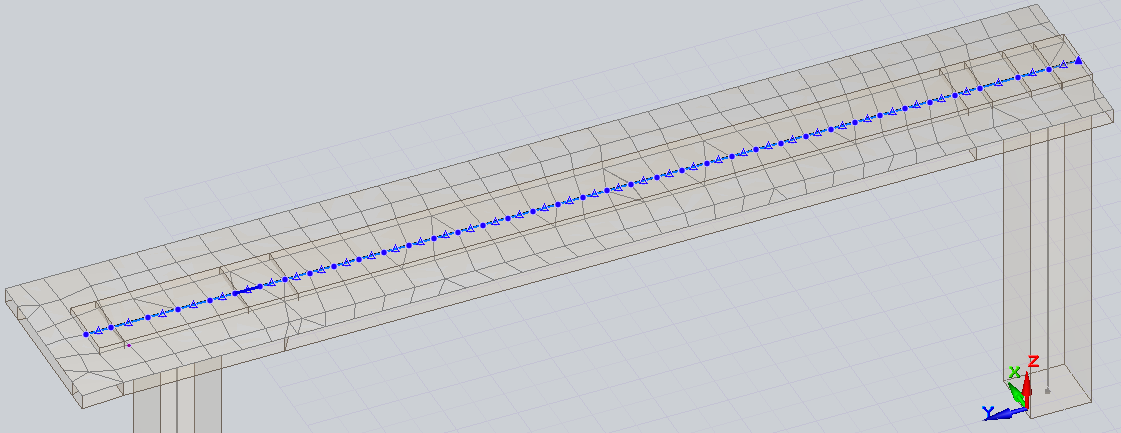Image resolution: width=1121 pixels, height=433 pixels.
Task: Click the blue Y axis label
Action: pos(986,412)
